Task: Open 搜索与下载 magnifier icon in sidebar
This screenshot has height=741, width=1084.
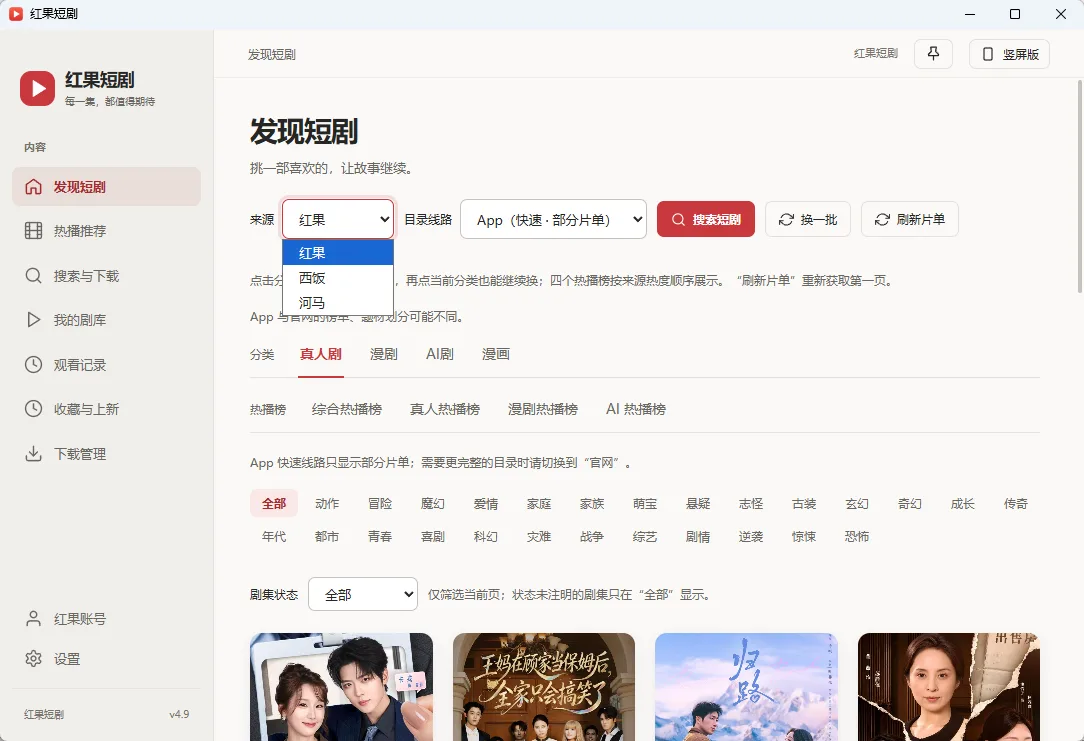Action: point(33,276)
